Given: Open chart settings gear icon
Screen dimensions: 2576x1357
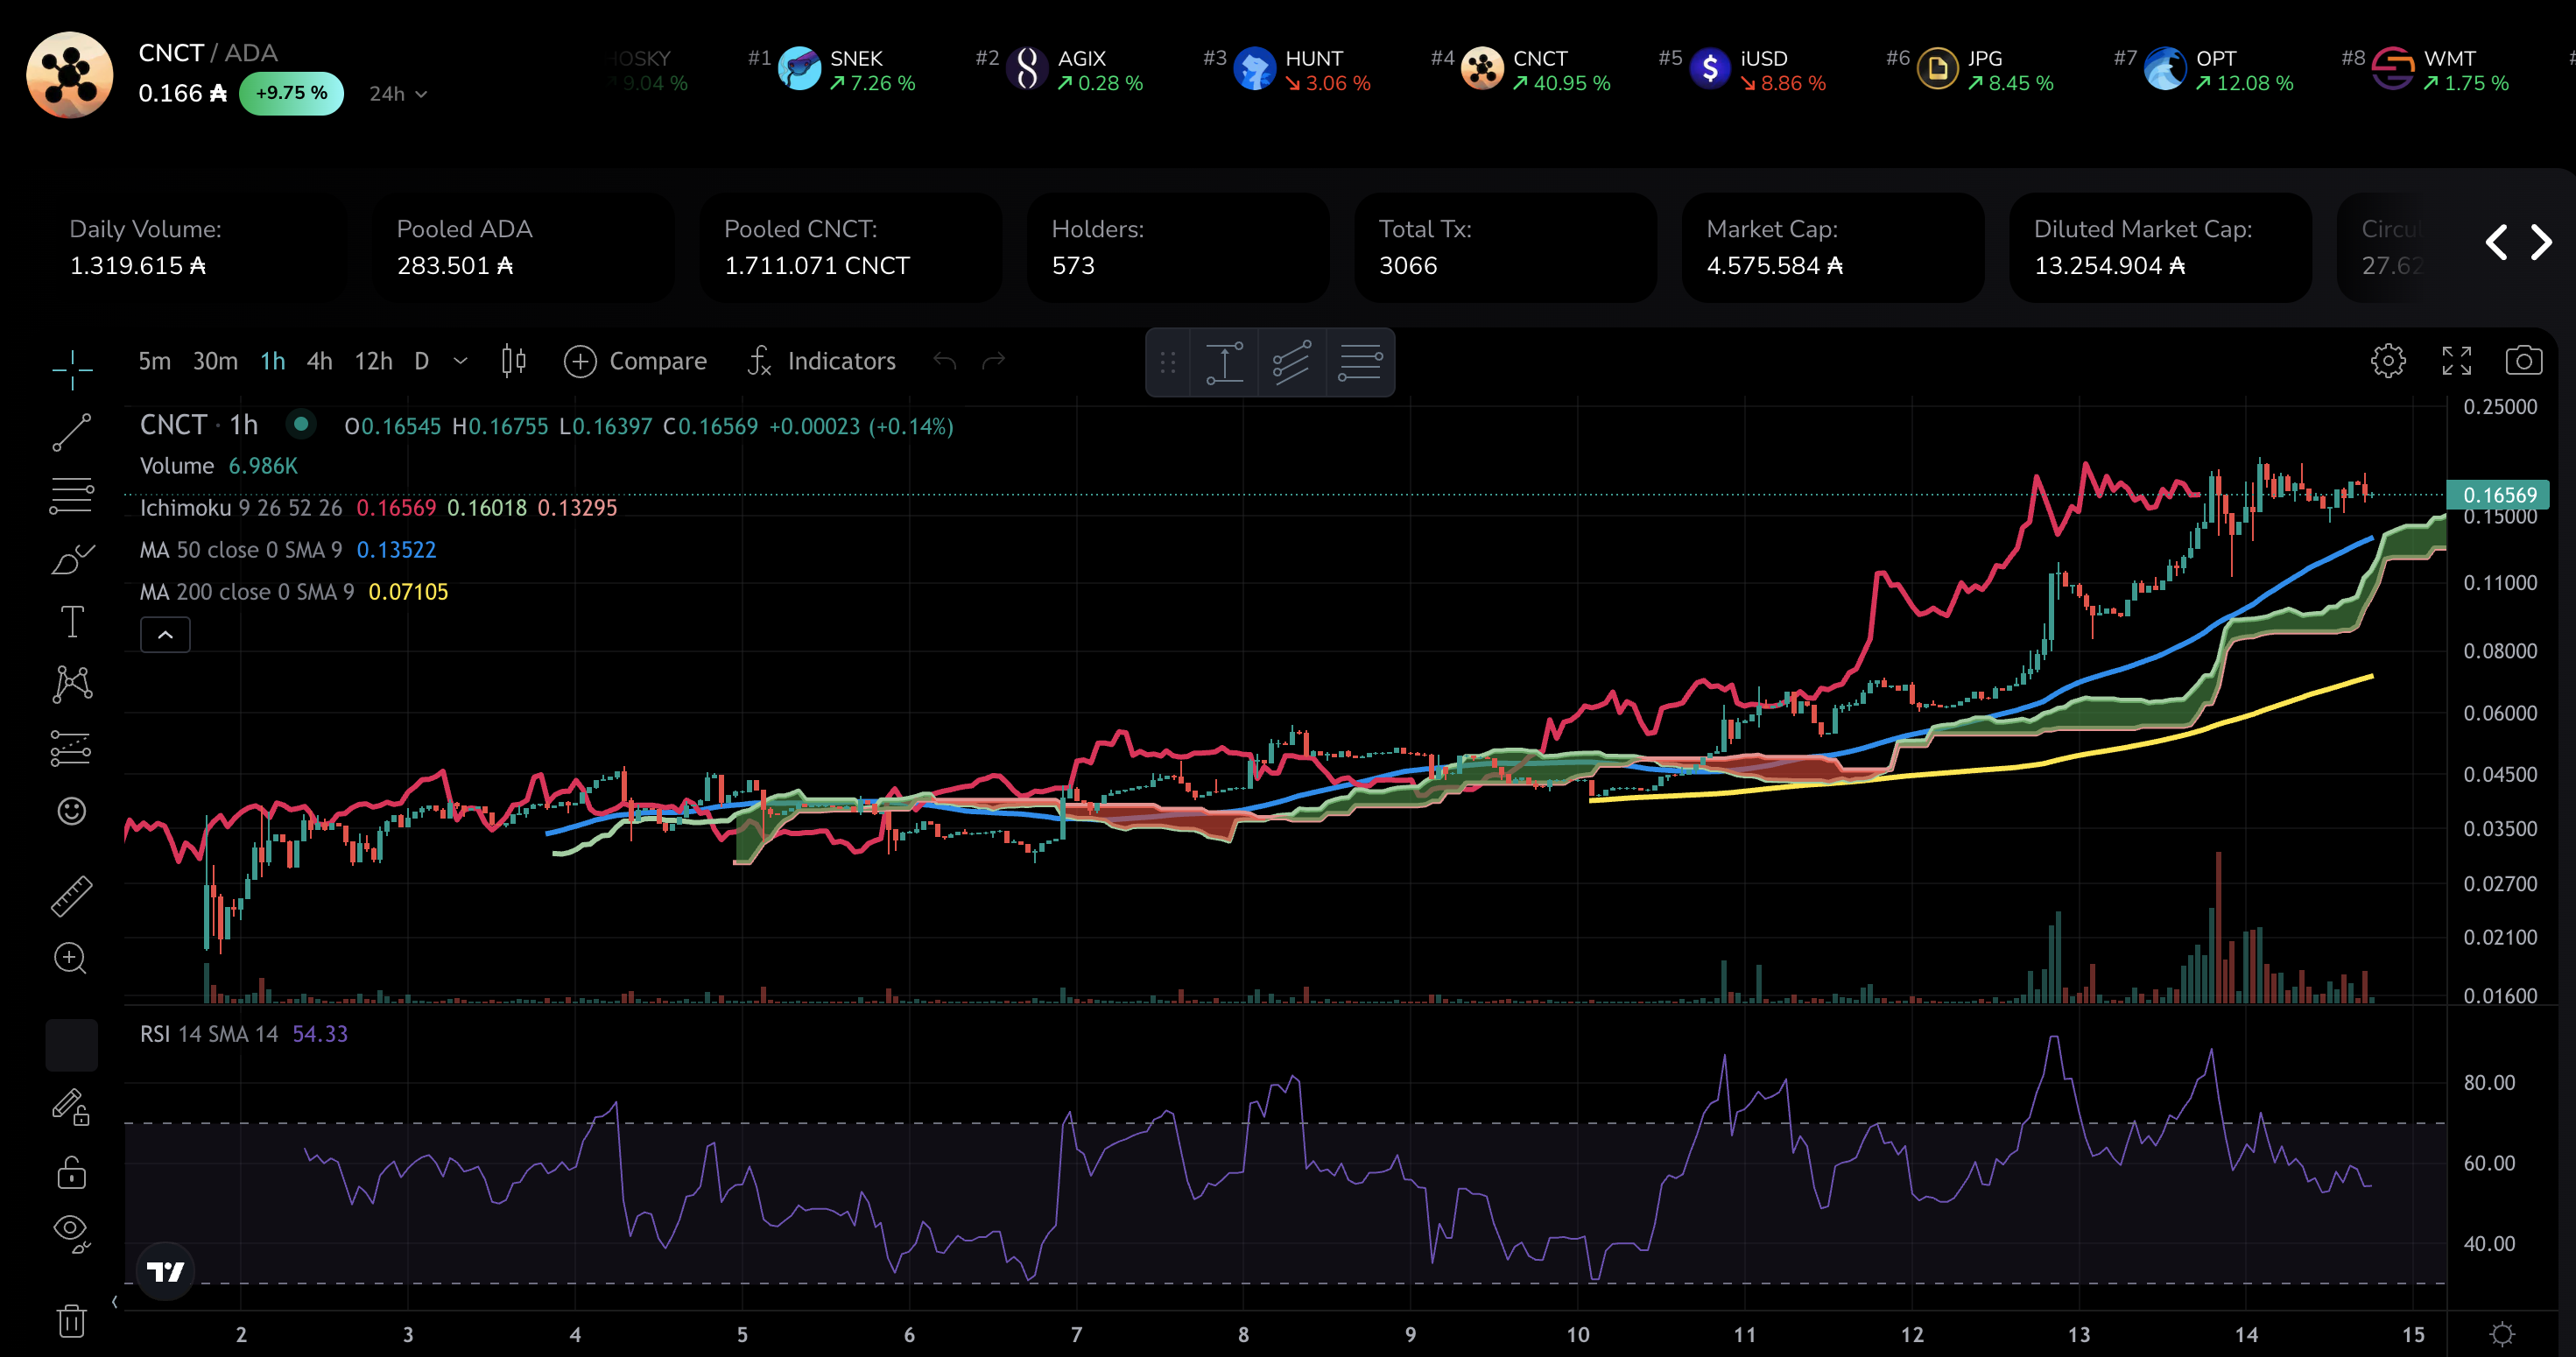Looking at the screenshot, I should [2388, 361].
